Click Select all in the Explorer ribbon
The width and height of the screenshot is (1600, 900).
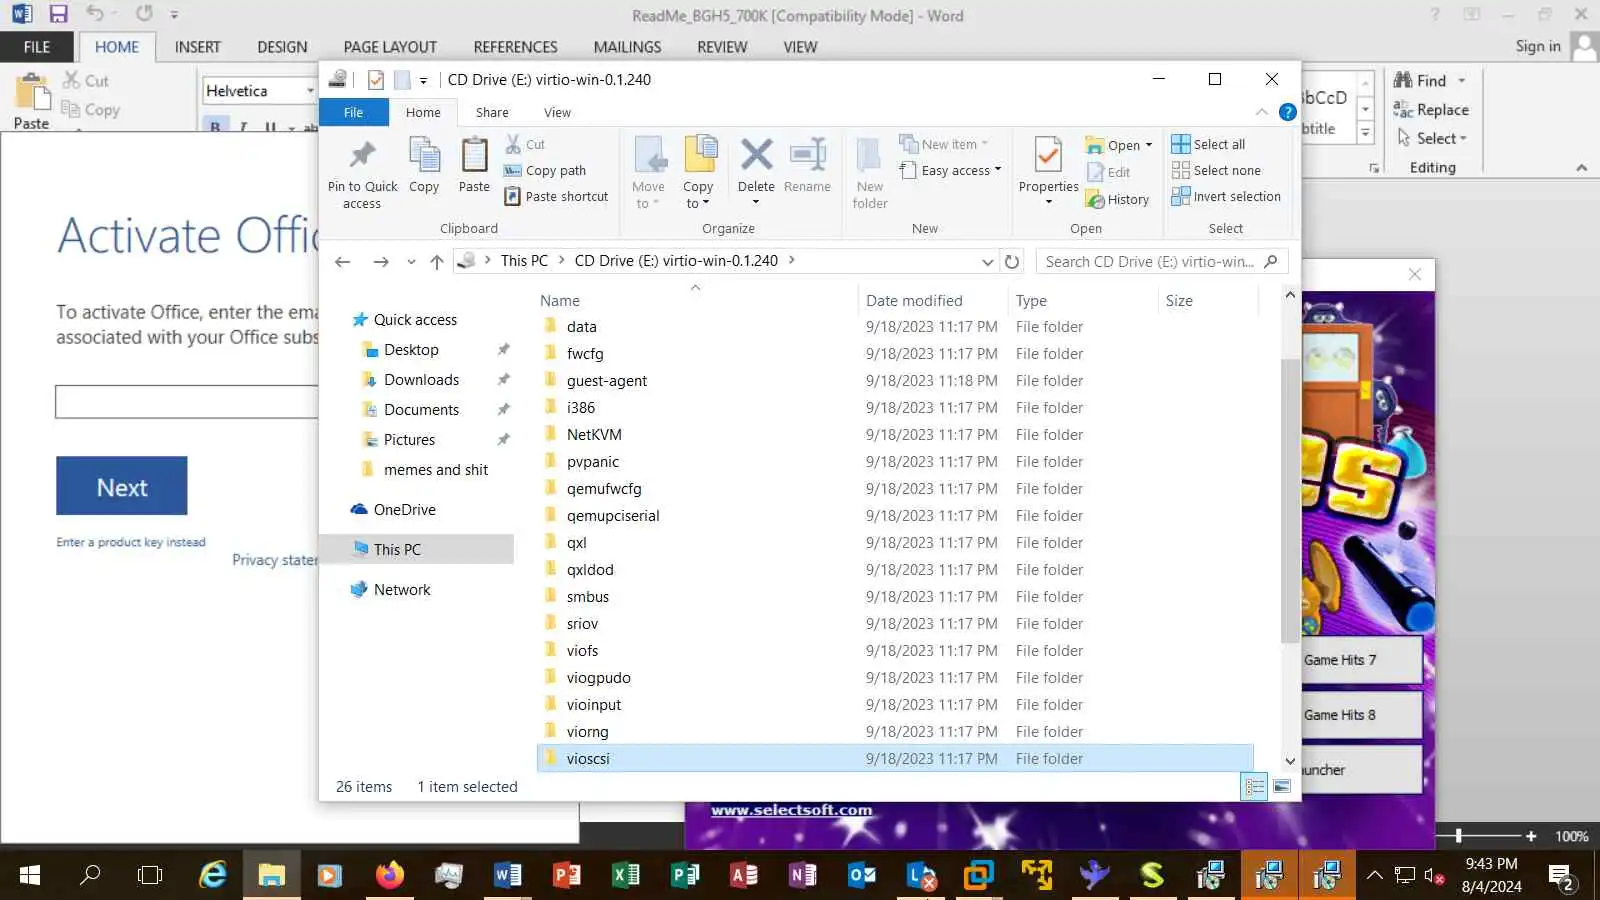click(x=1208, y=145)
